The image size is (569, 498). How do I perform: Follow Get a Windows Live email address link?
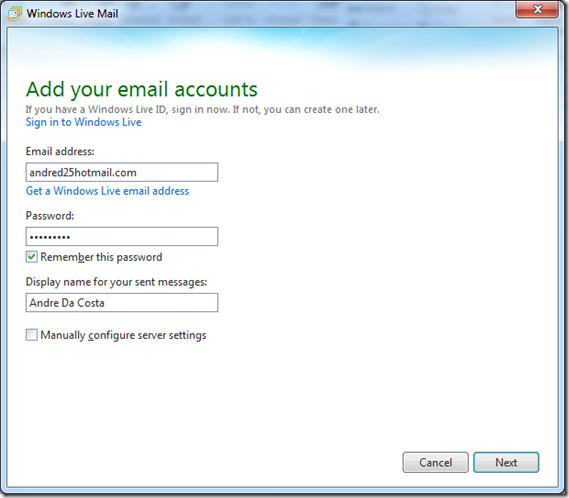pos(107,191)
